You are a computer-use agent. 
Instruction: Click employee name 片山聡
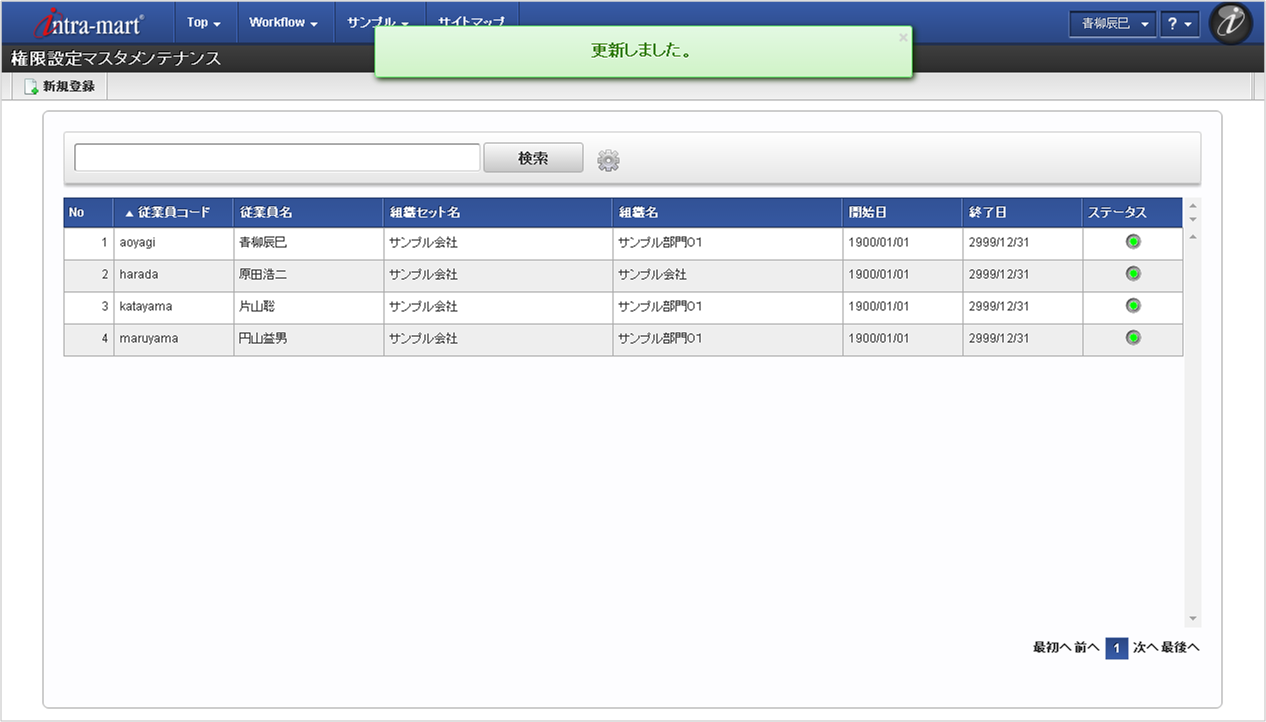[x=257, y=307]
